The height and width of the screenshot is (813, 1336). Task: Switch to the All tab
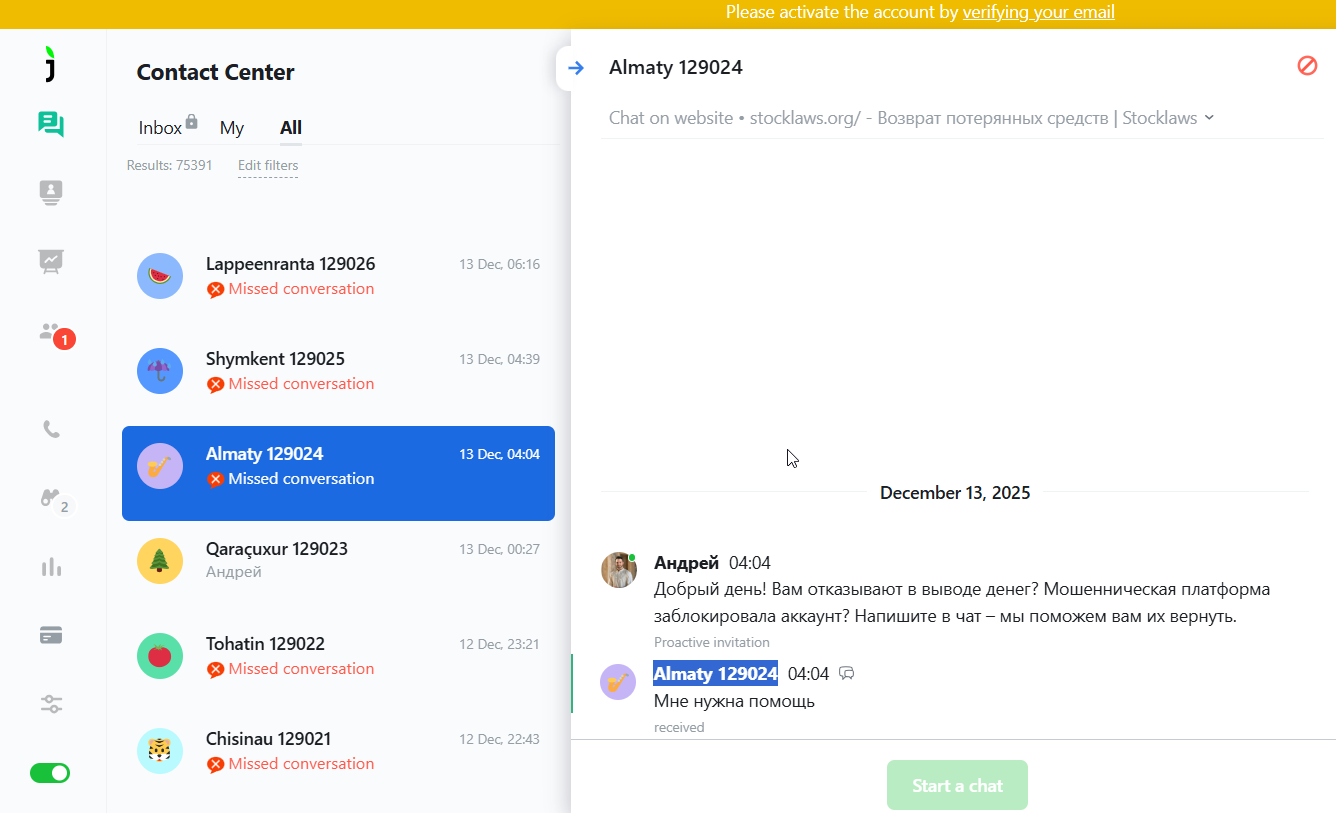(x=291, y=128)
